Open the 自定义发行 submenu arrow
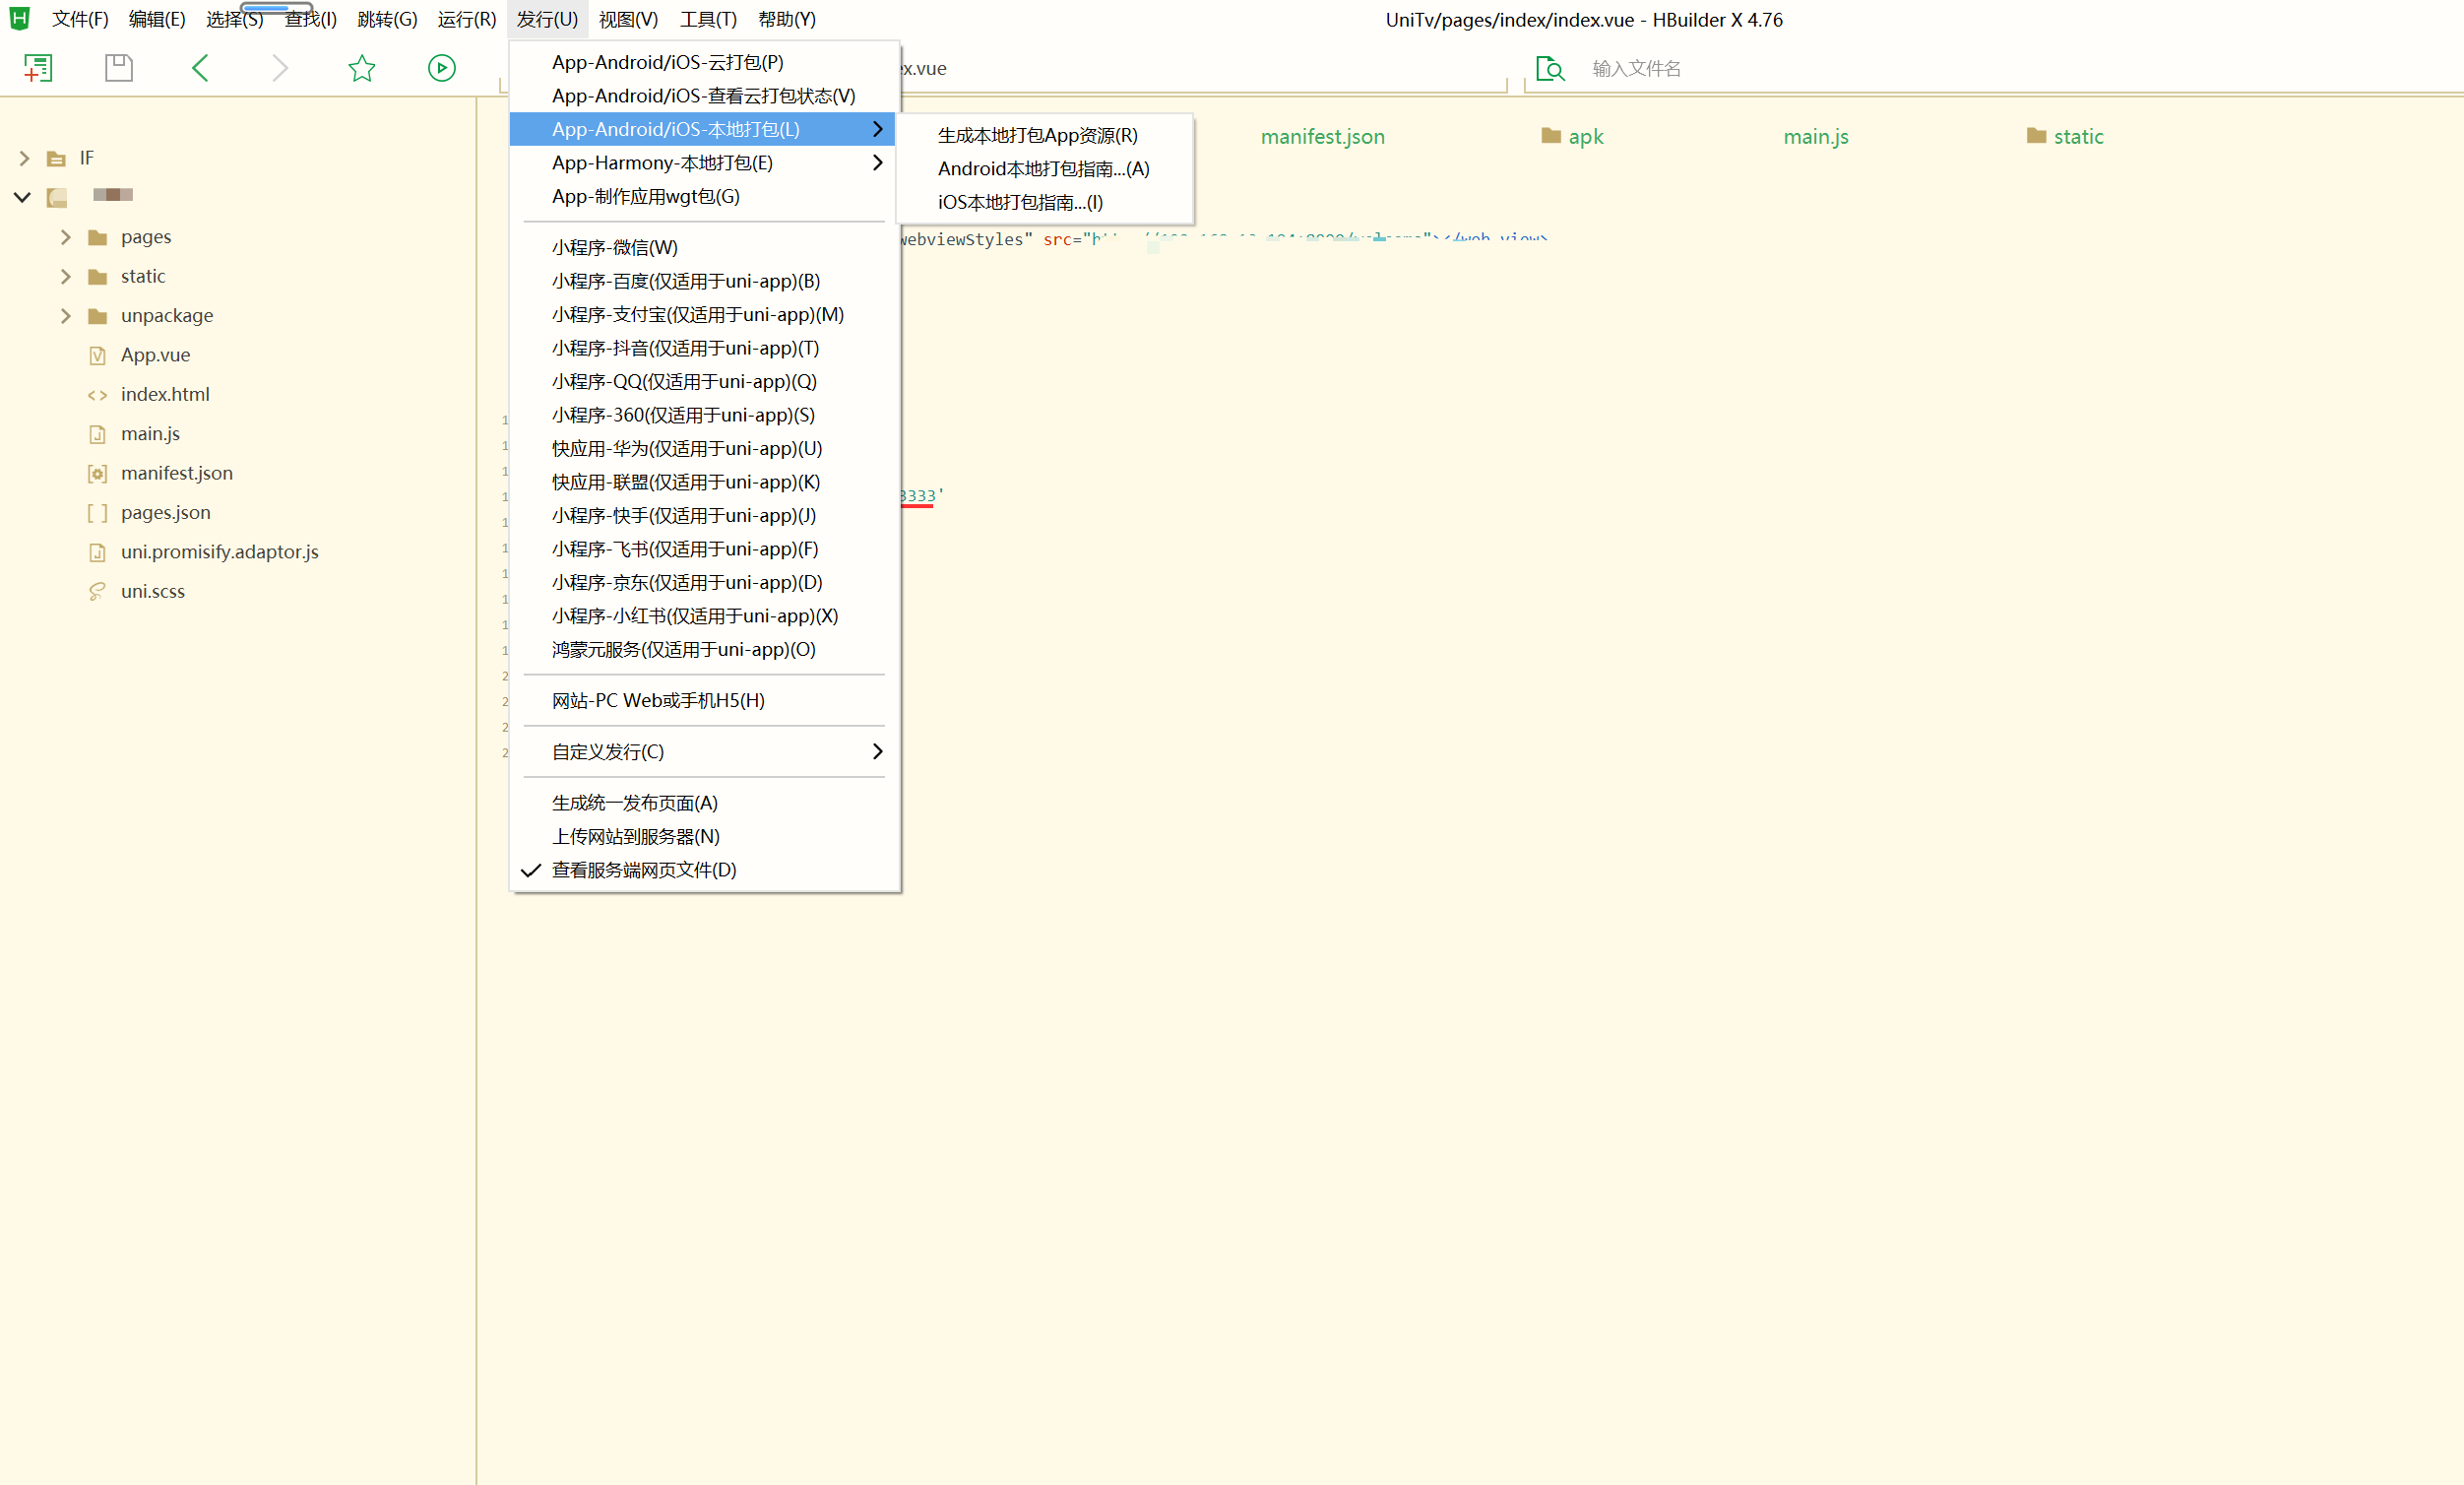 point(877,751)
